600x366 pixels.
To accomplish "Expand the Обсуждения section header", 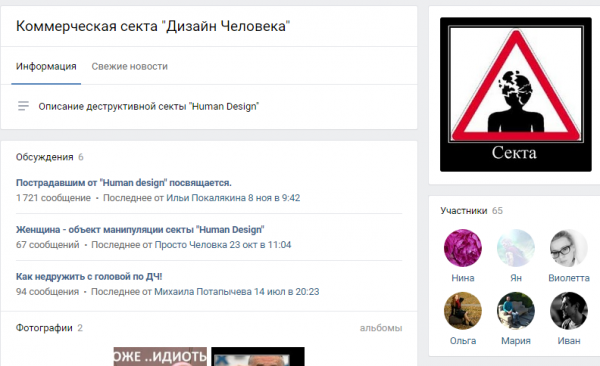I will [x=44, y=157].
